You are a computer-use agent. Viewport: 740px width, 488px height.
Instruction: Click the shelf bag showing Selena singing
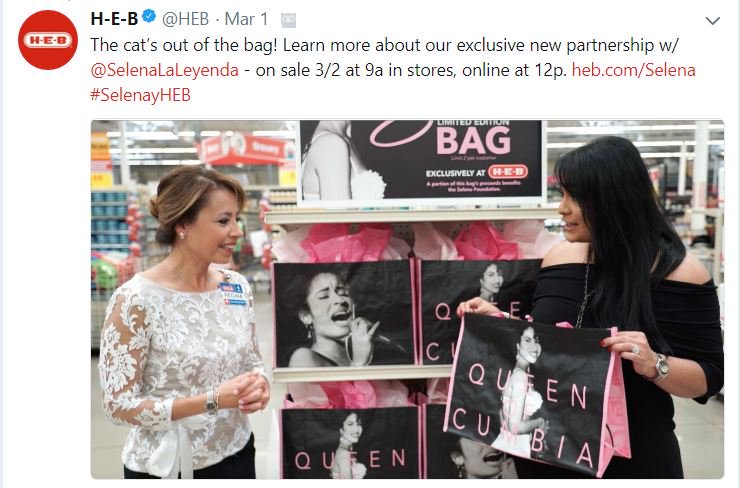[344, 313]
